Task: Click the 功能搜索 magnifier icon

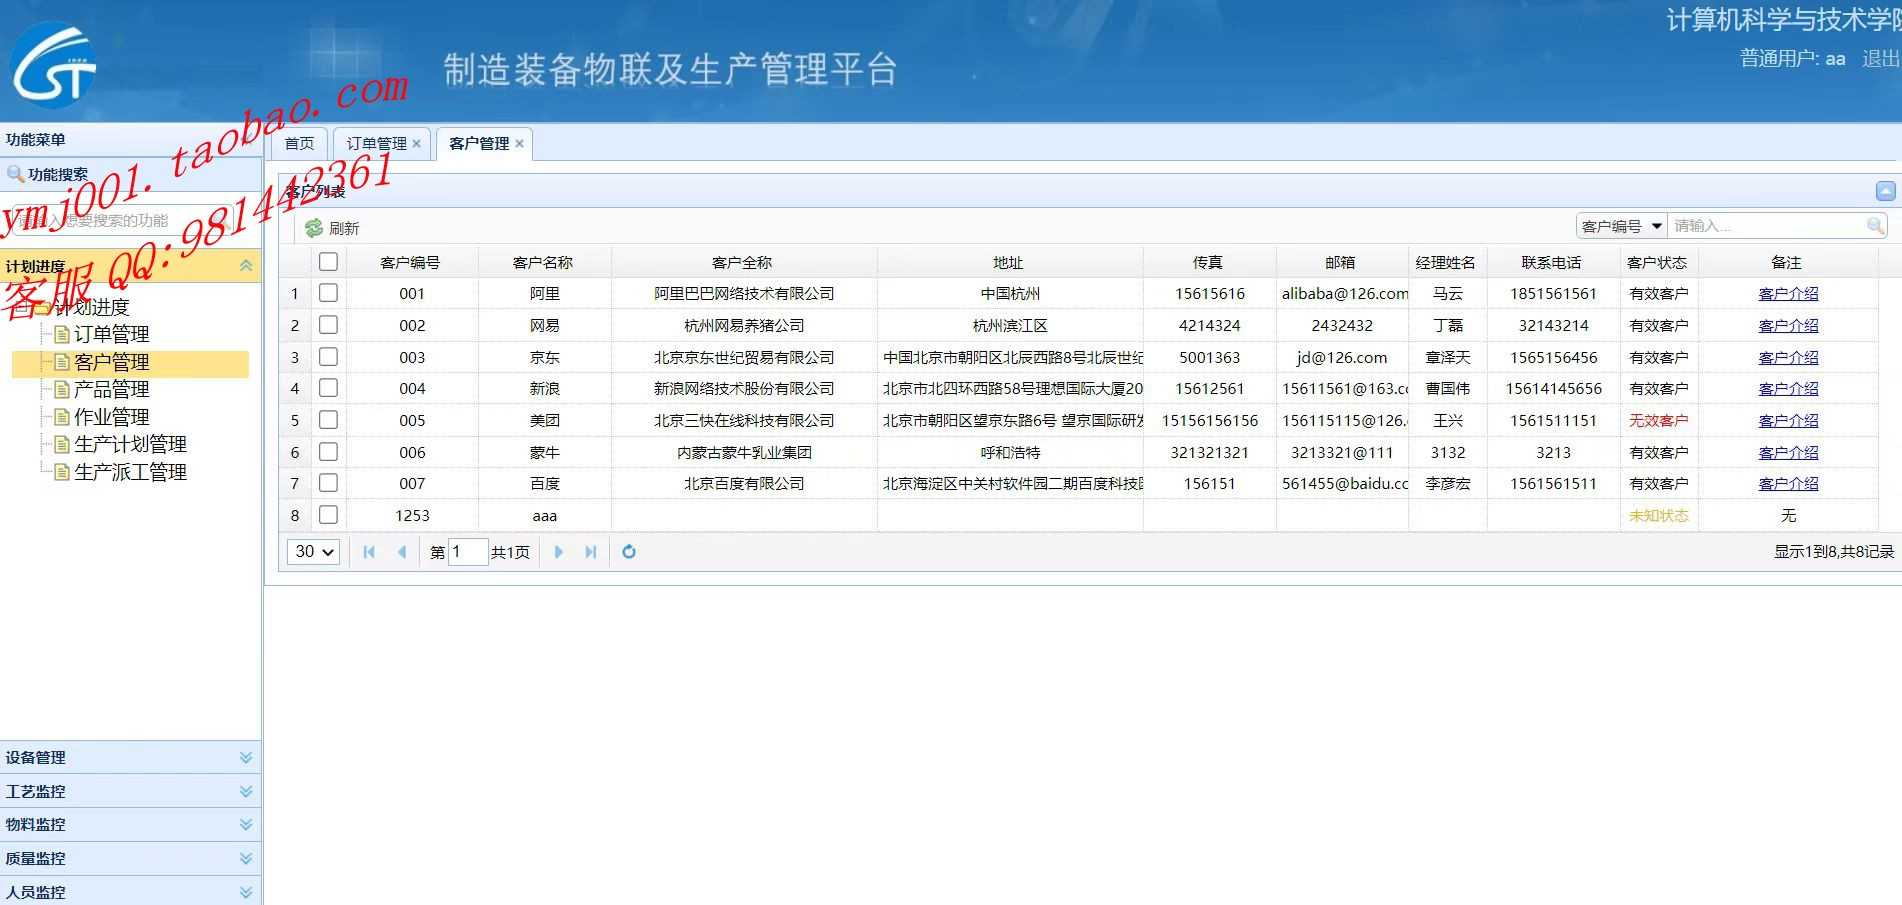Action: [x=15, y=174]
